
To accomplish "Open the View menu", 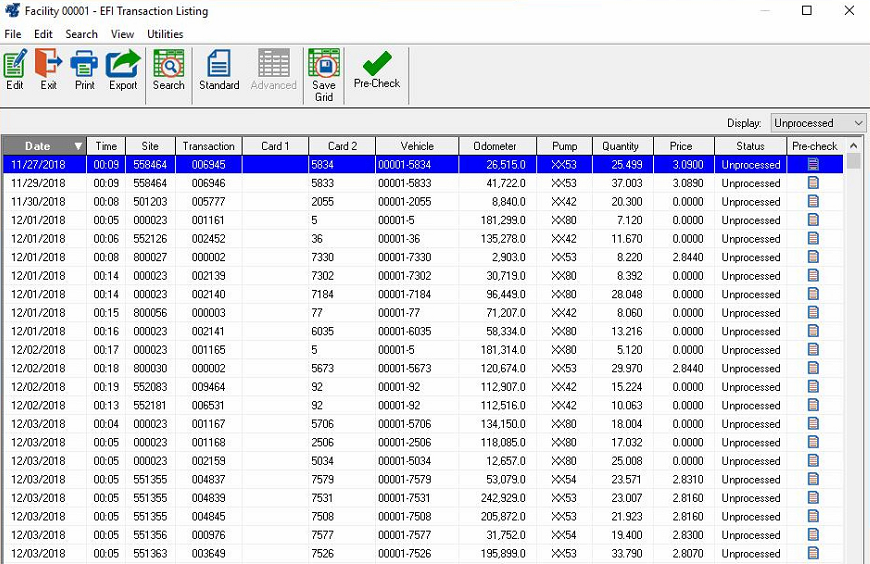I will 122,34.
